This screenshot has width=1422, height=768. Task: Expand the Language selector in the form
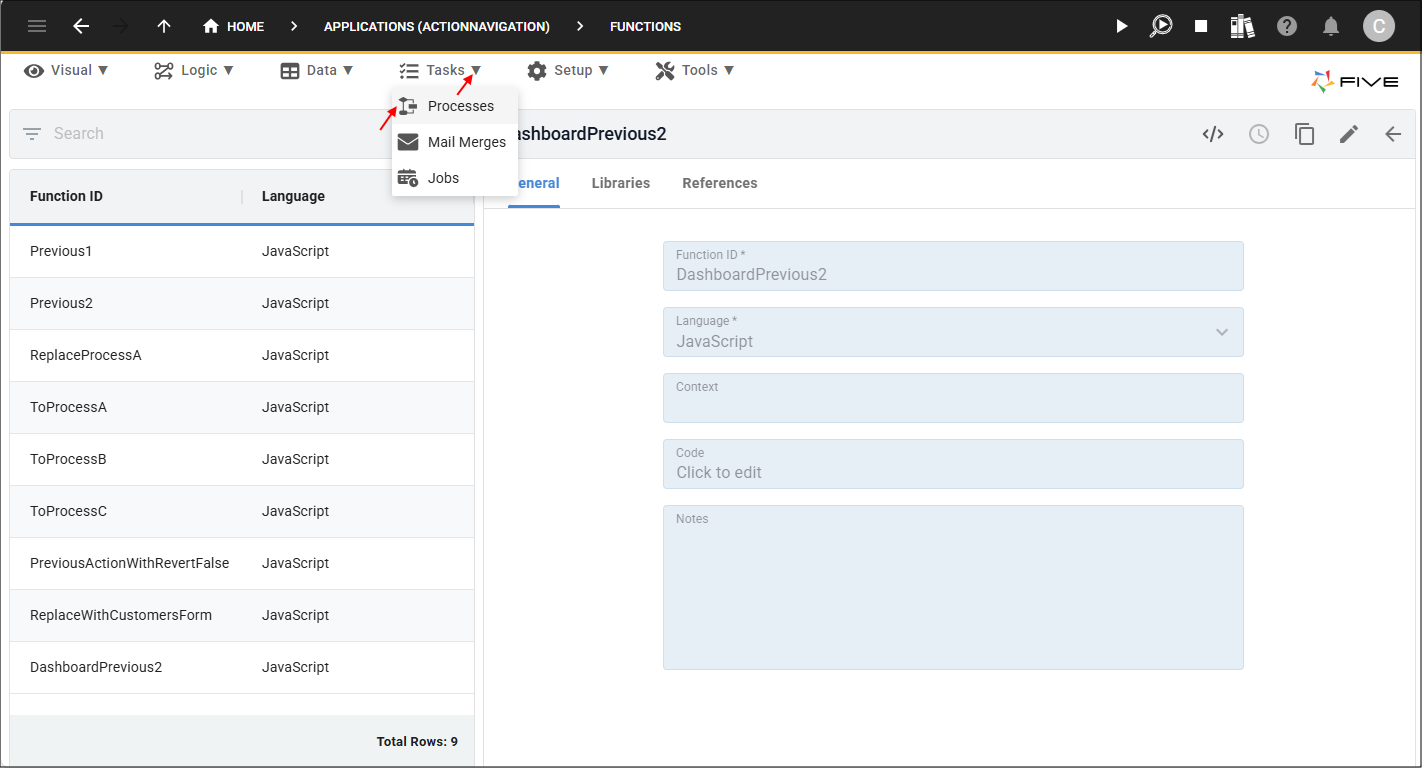click(x=1221, y=332)
